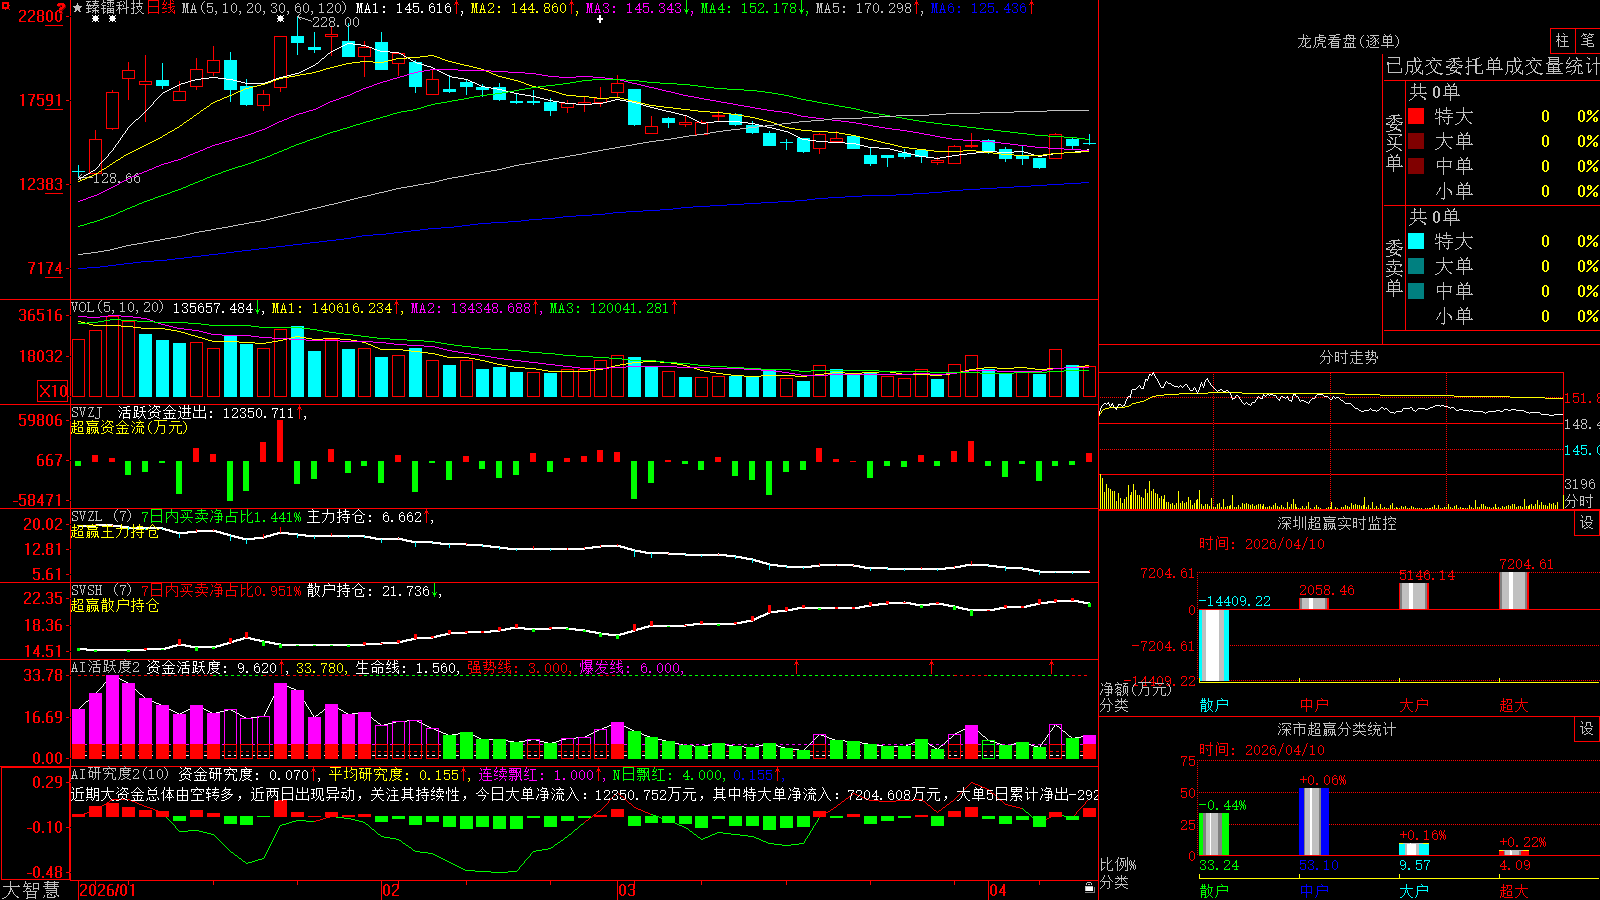Open 设 settings for 深市超赢分类统计
Viewport: 1600px width, 900px height.
point(1587,729)
